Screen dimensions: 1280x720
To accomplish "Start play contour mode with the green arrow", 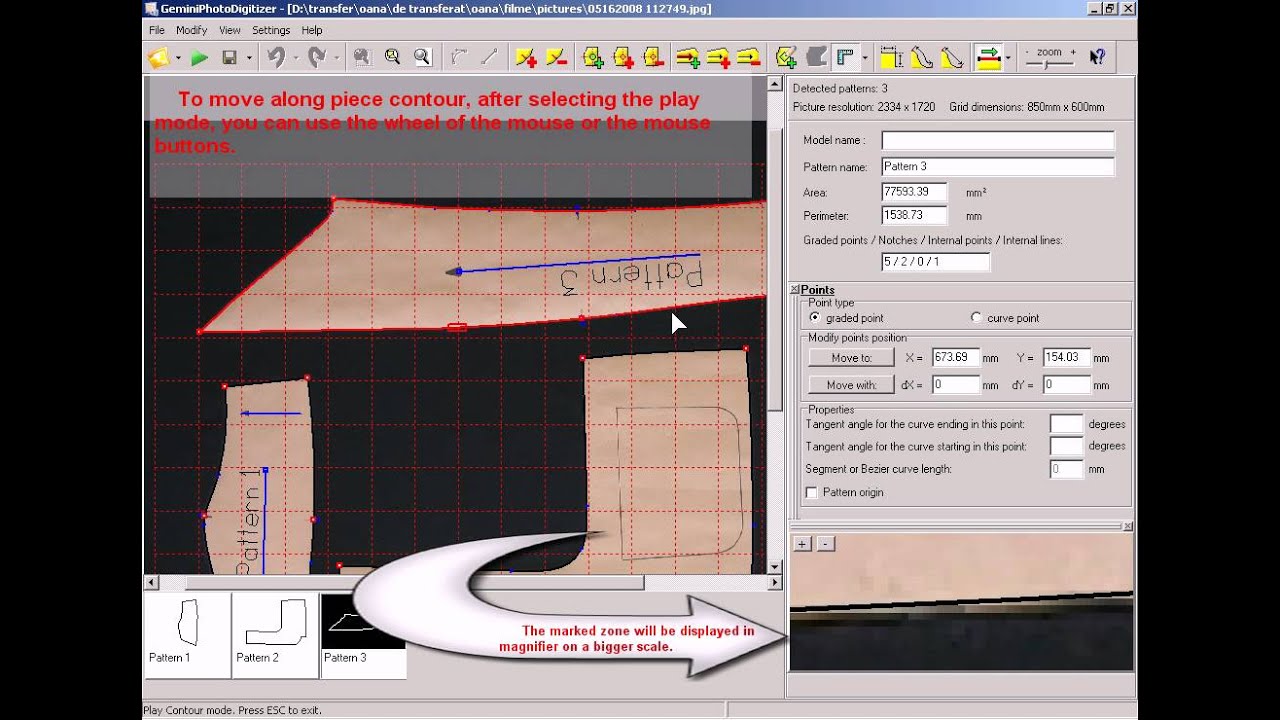I will click(x=199, y=58).
